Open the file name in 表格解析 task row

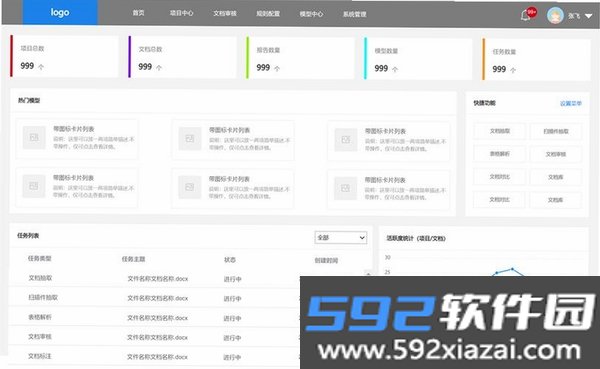[157, 318]
